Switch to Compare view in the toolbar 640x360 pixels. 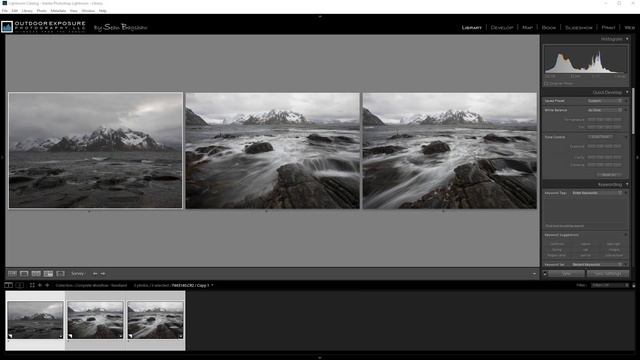(x=36, y=273)
